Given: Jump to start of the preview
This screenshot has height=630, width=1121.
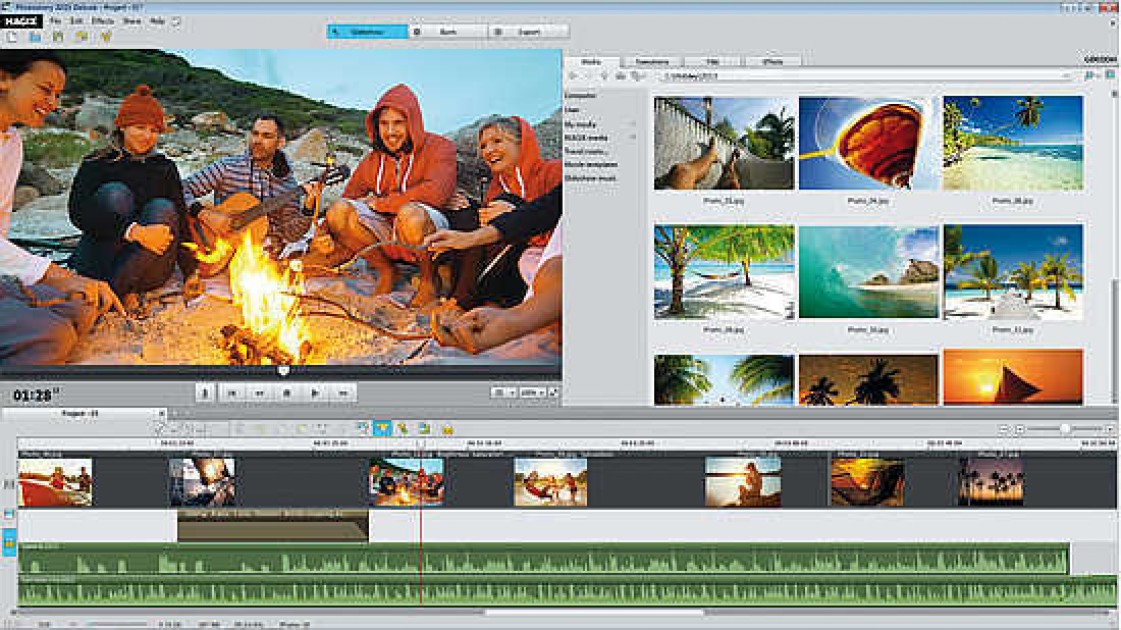Looking at the screenshot, I should point(232,393).
